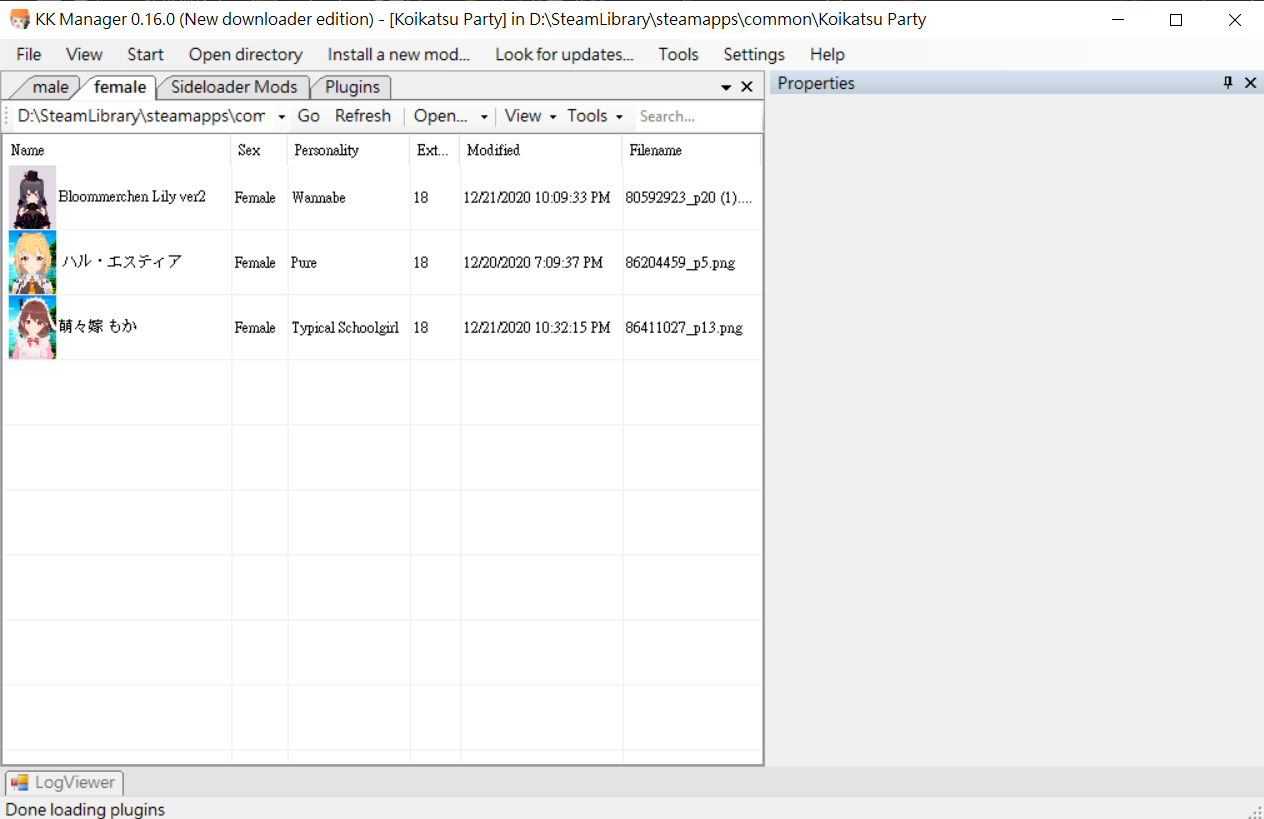1264x819 pixels.
Task: Click modified date 12/21/2020 10:32:15 PM
Action: tap(537, 328)
